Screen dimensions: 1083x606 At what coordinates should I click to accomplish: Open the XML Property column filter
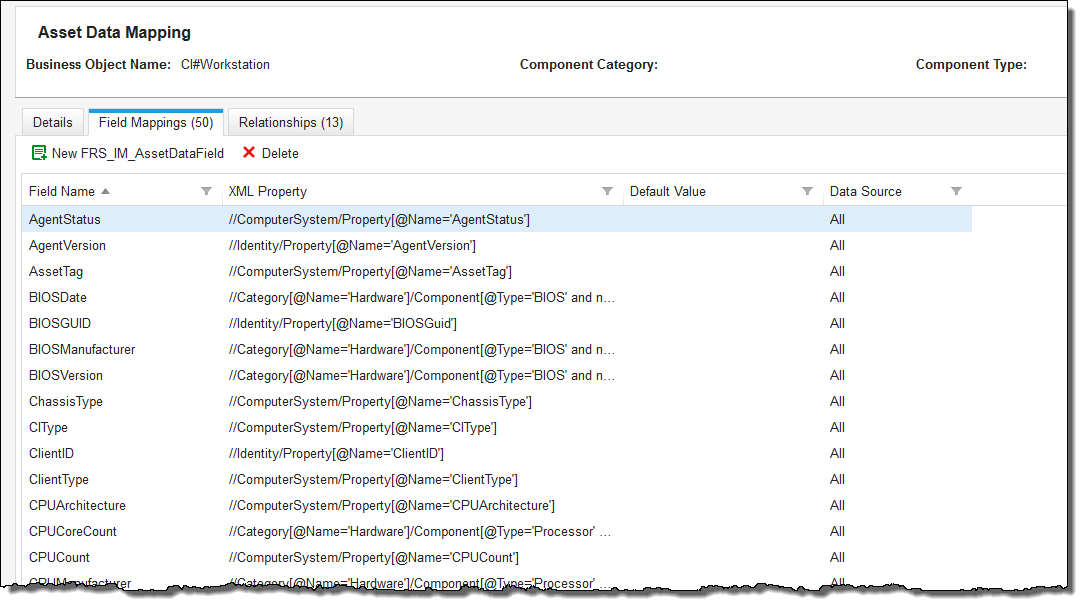pyautogui.click(x=607, y=191)
